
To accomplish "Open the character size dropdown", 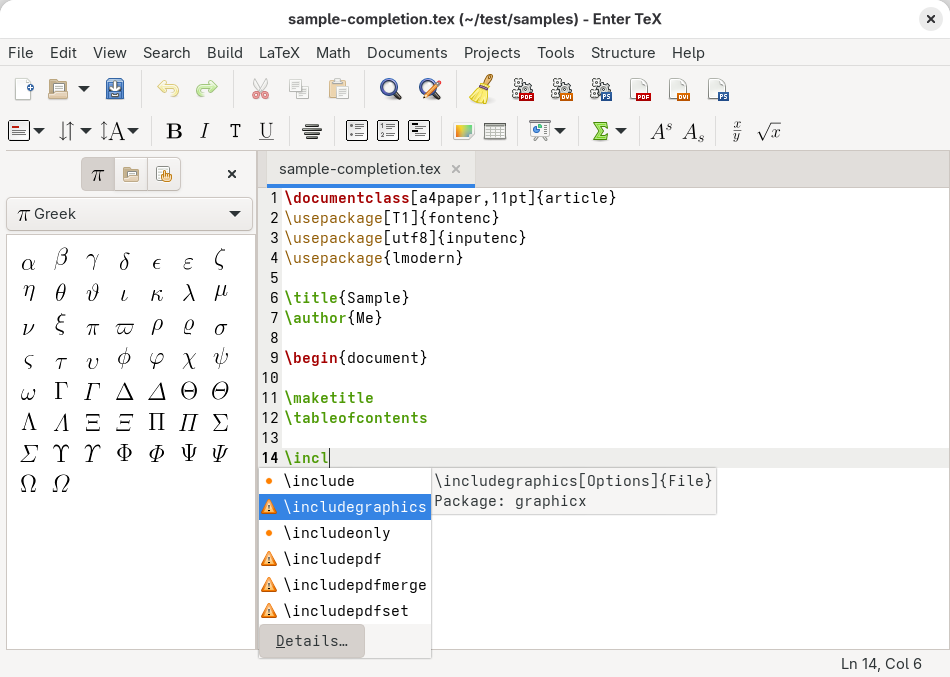I will pyautogui.click(x=119, y=131).
